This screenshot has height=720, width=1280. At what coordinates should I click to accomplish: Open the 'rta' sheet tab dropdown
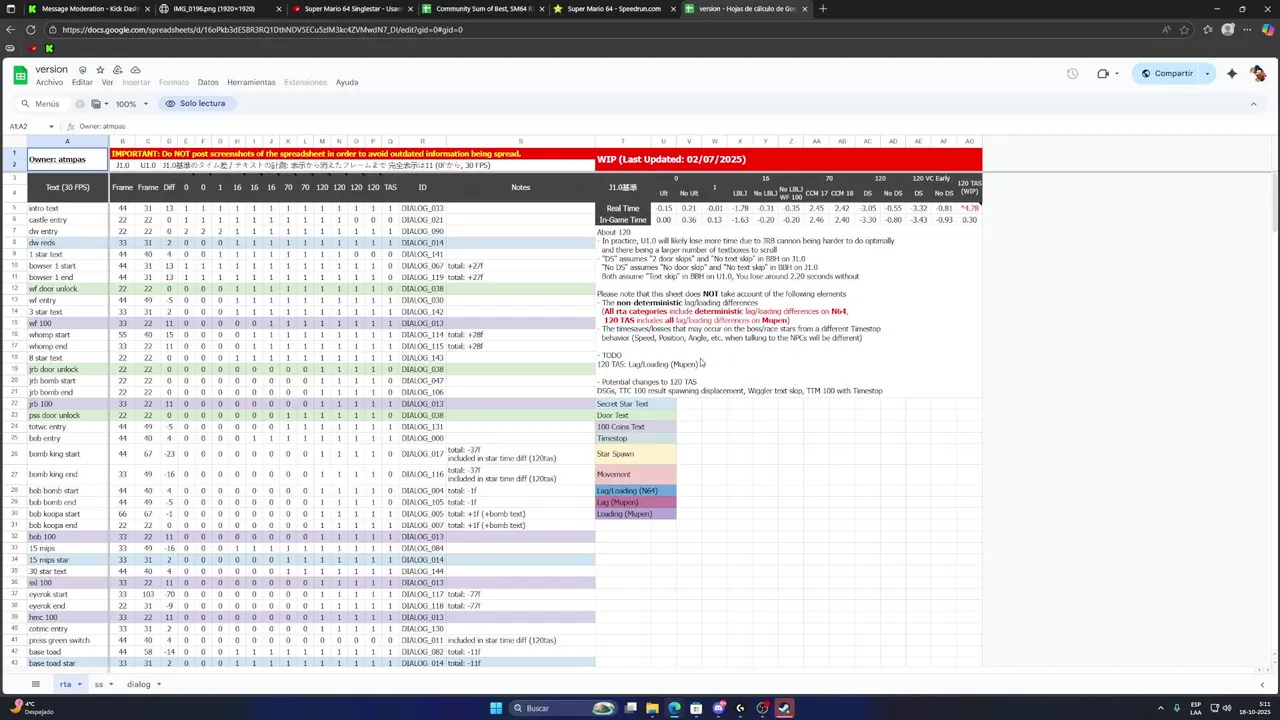[x=79, y=685]
